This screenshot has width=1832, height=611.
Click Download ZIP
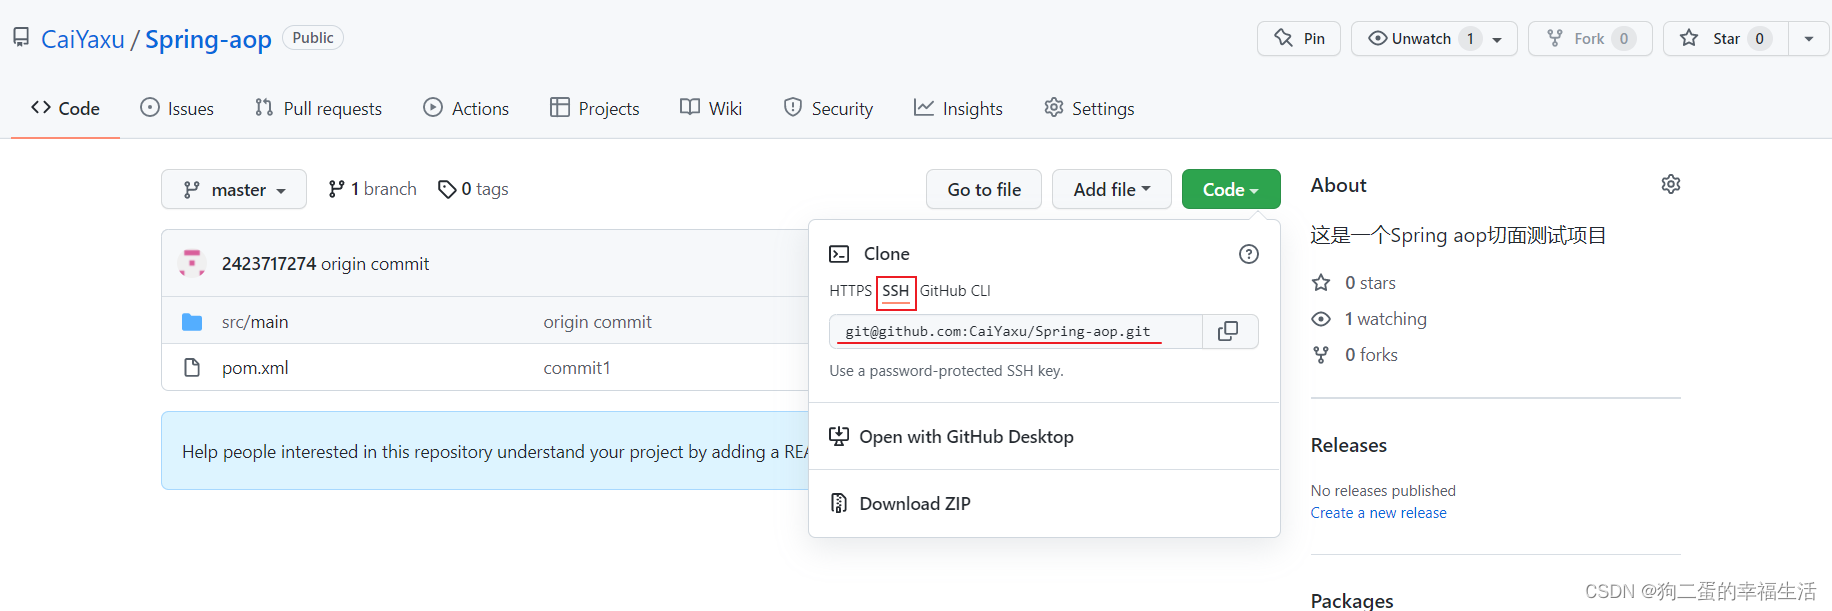pos(915,504)
